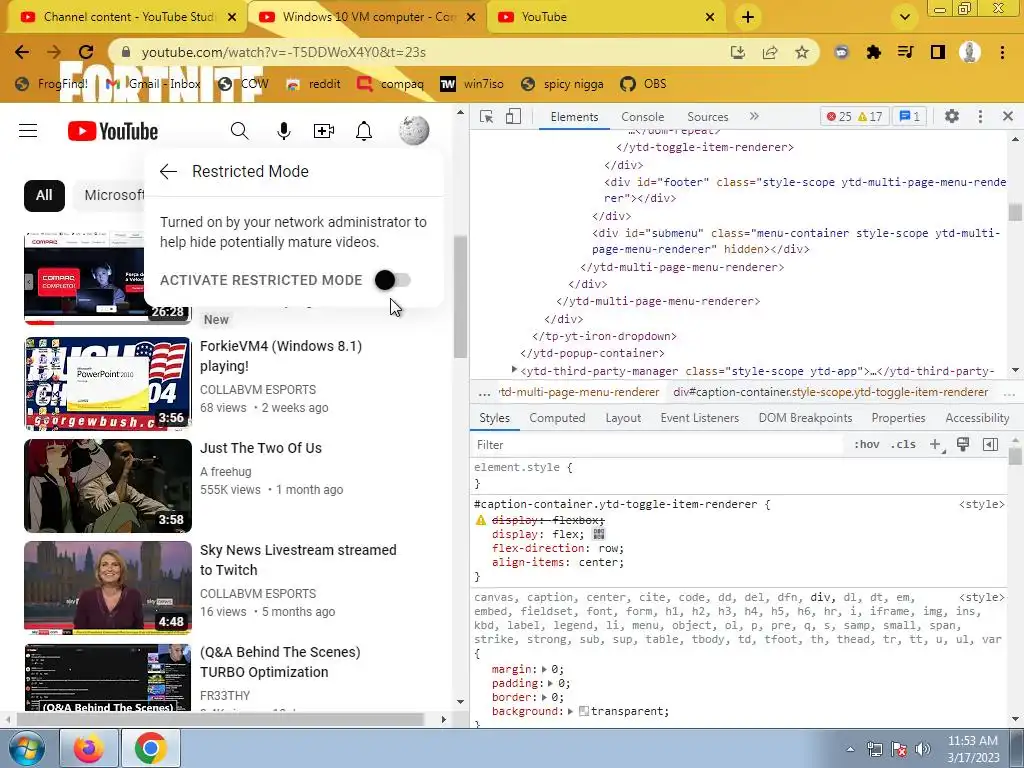
Task: Open Firefox from the taskbar
Action: (x=89, y=748)
